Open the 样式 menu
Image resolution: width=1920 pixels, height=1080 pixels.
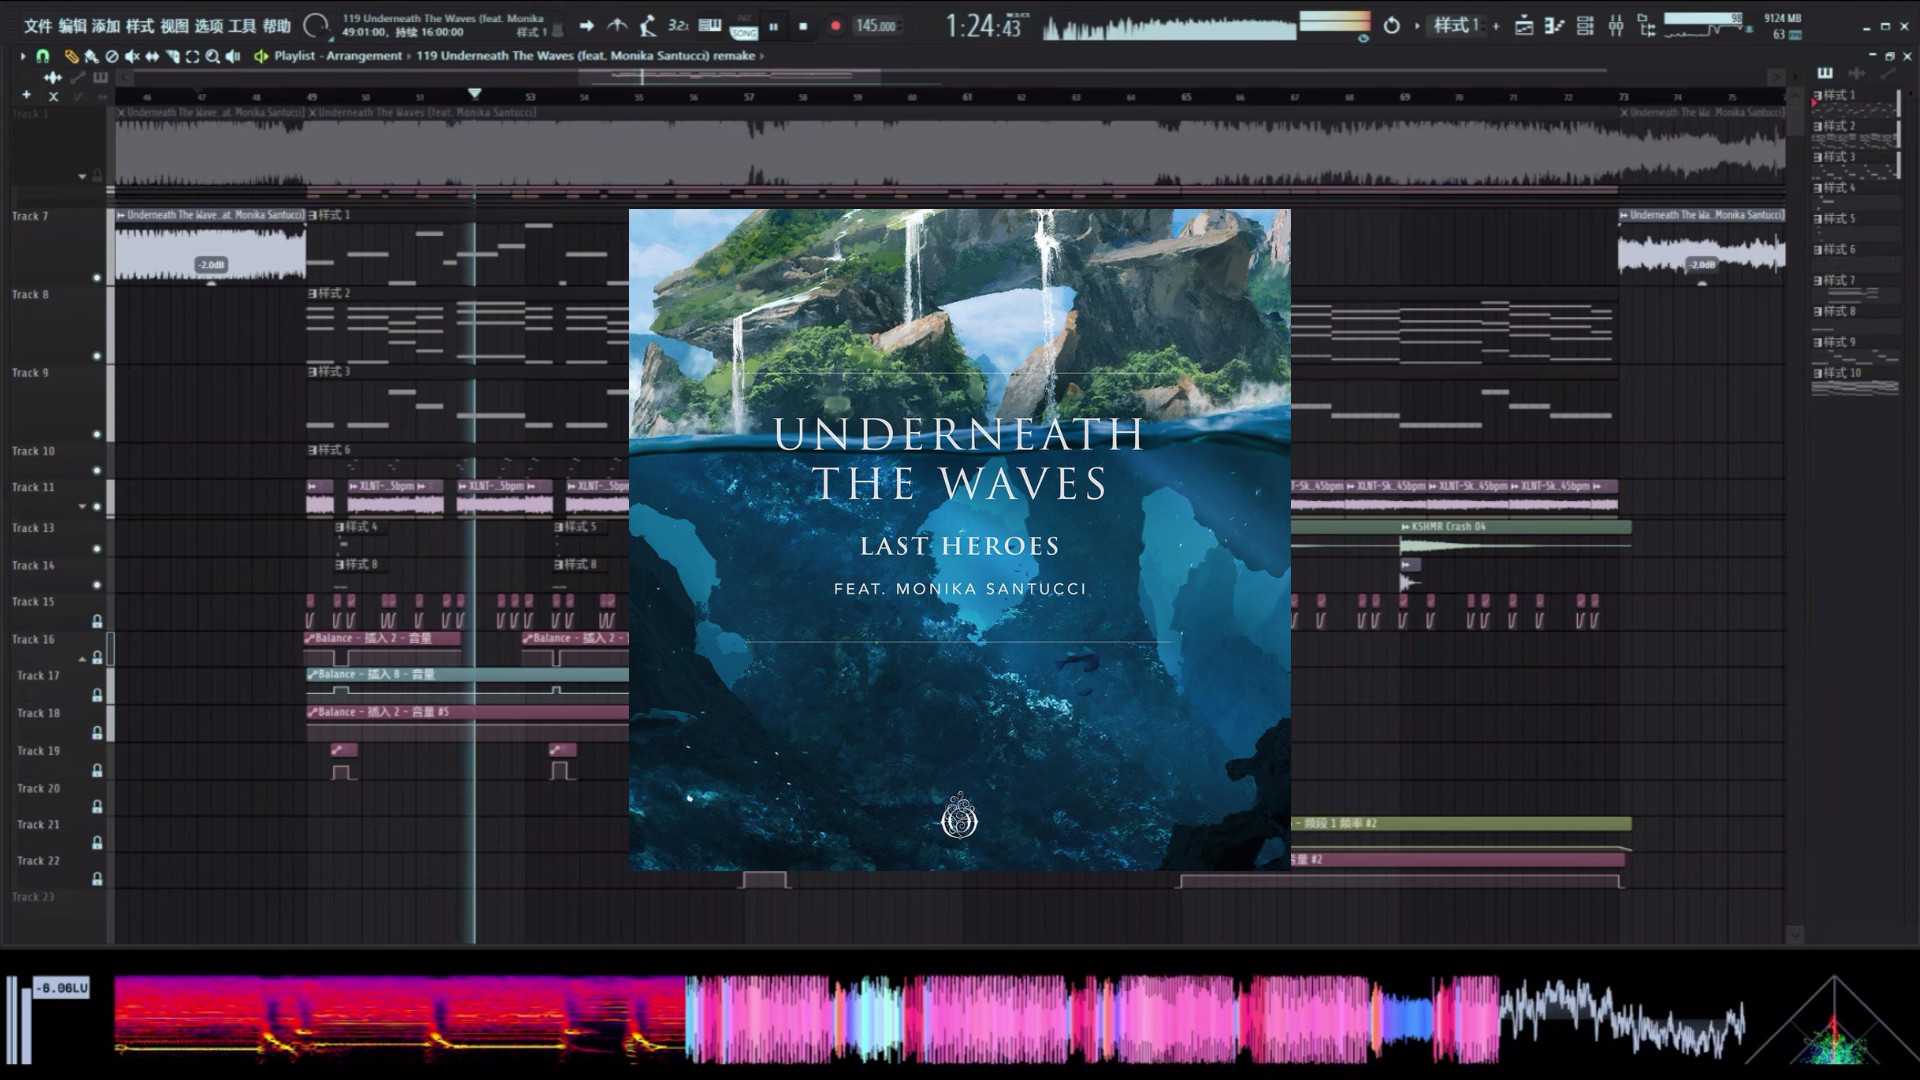139,26
